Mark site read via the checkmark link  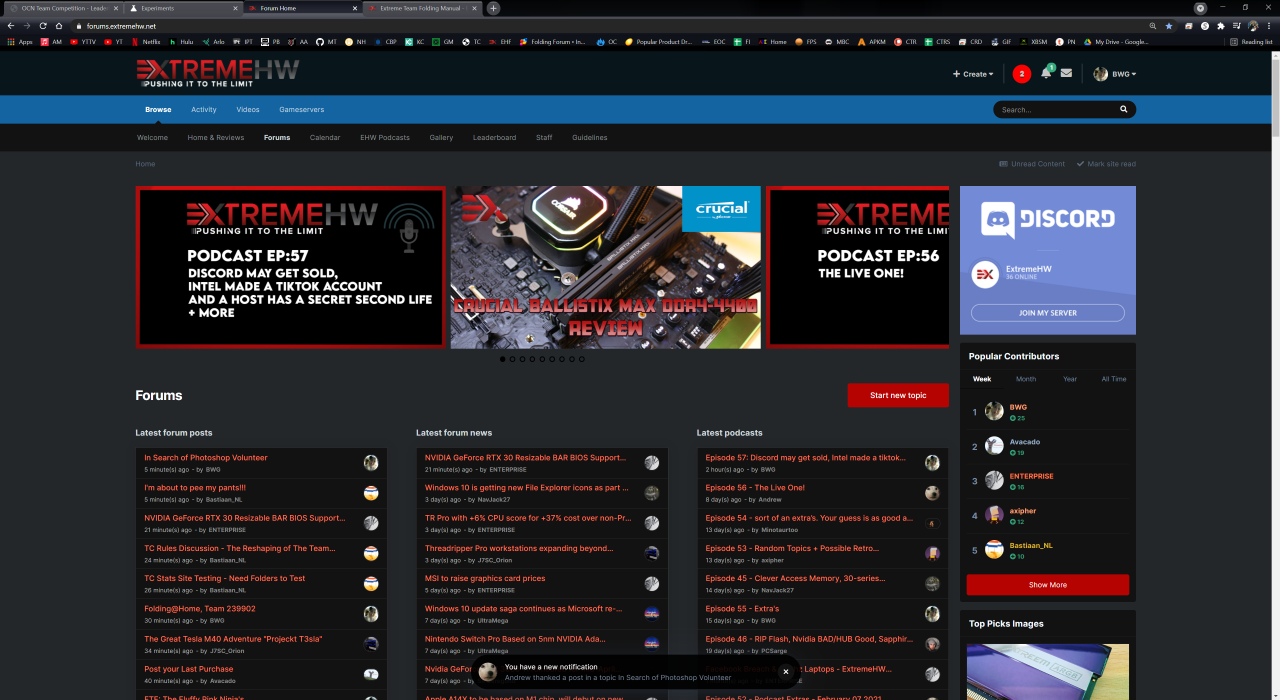[x=1106, y=164]
